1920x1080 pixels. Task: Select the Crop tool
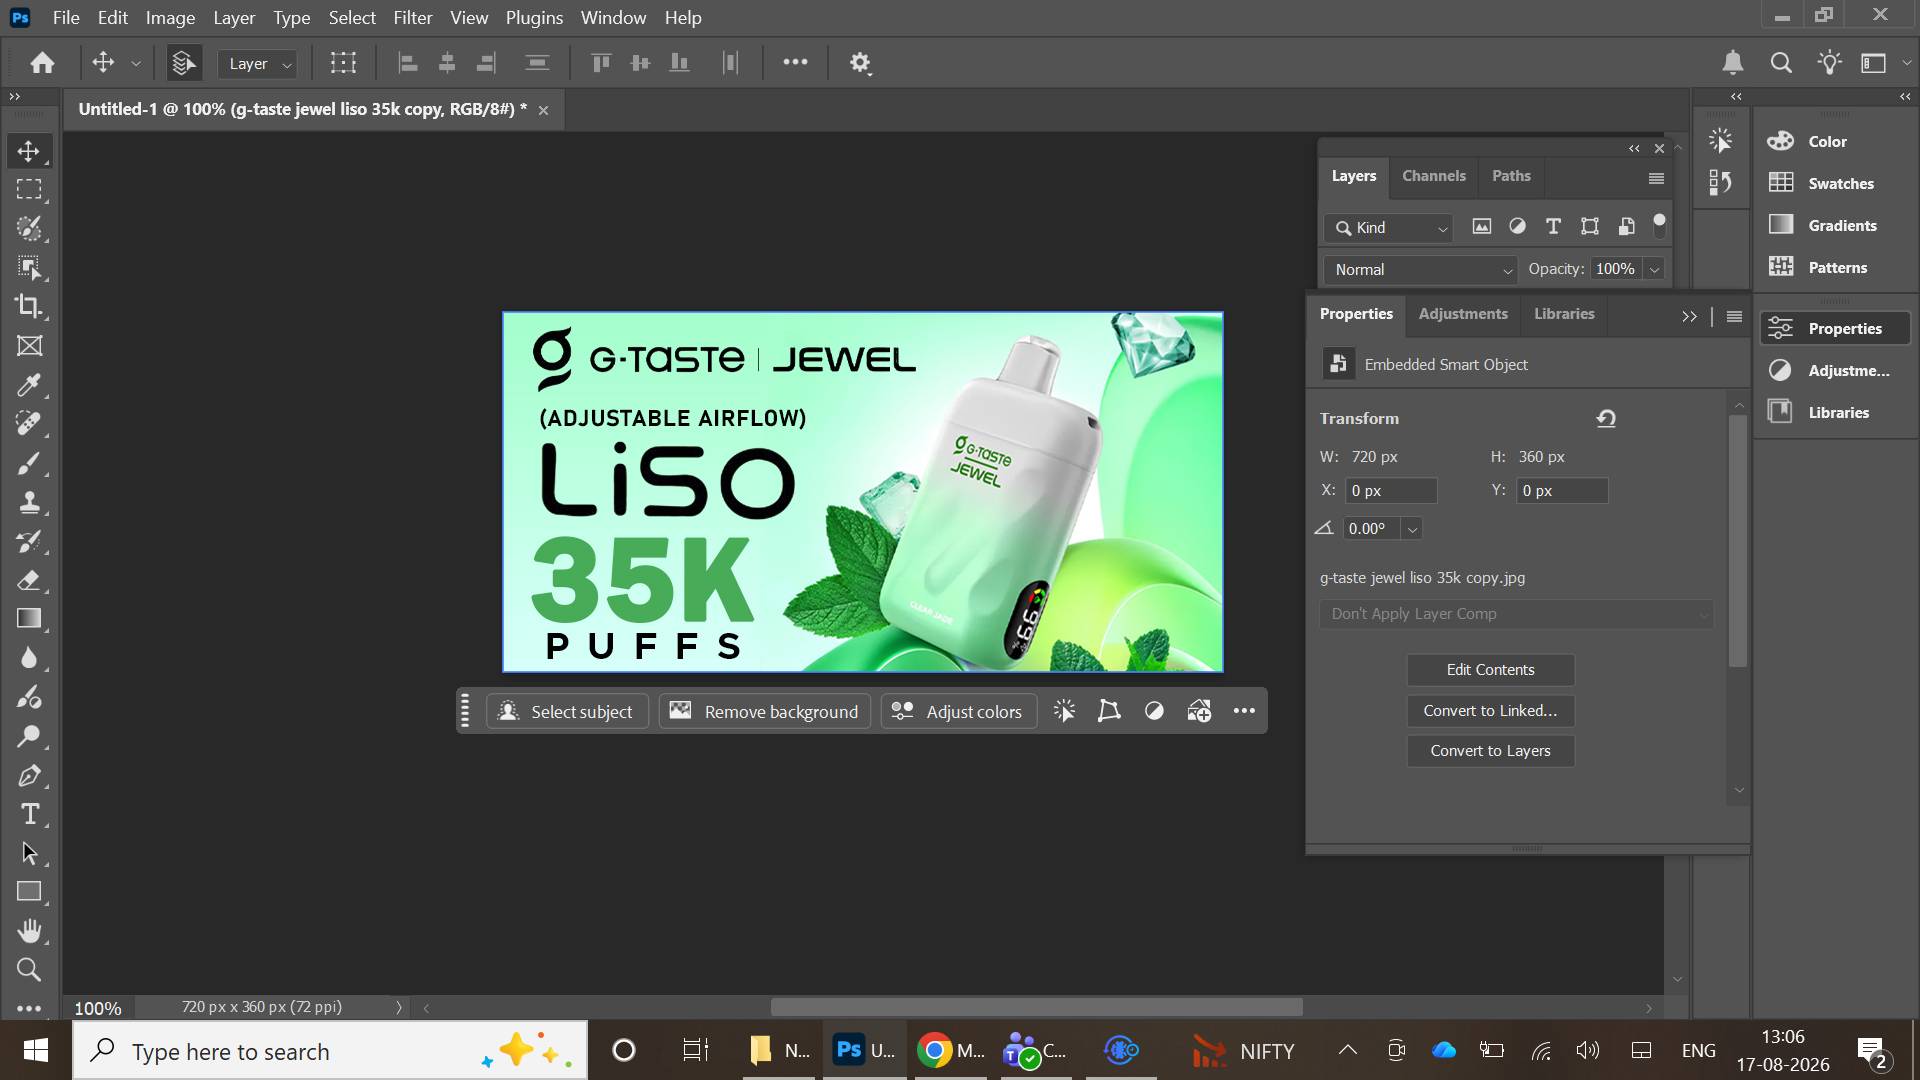[x=29, y=306]
